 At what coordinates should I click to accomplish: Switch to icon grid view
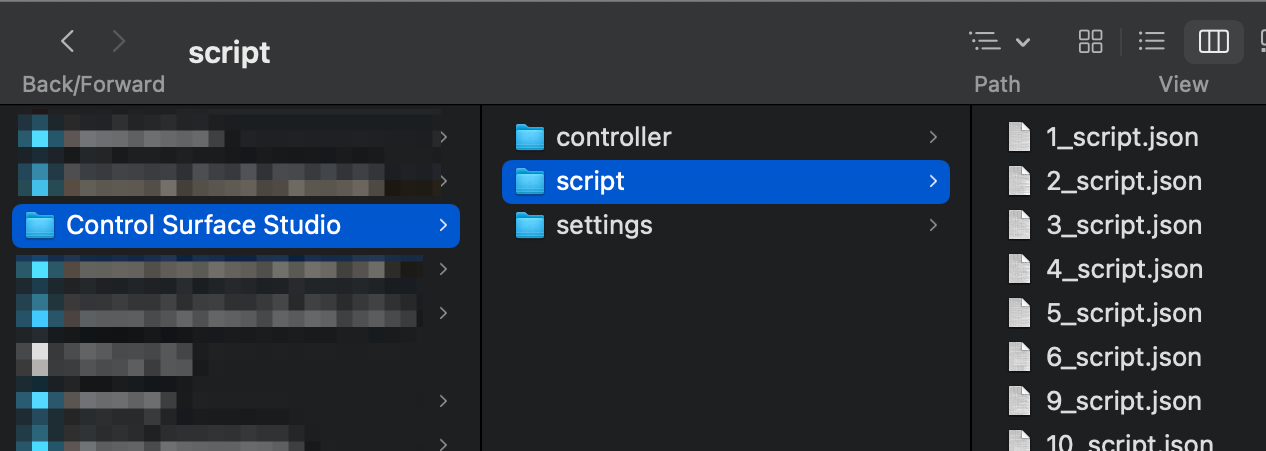[x=1090, y=41]
